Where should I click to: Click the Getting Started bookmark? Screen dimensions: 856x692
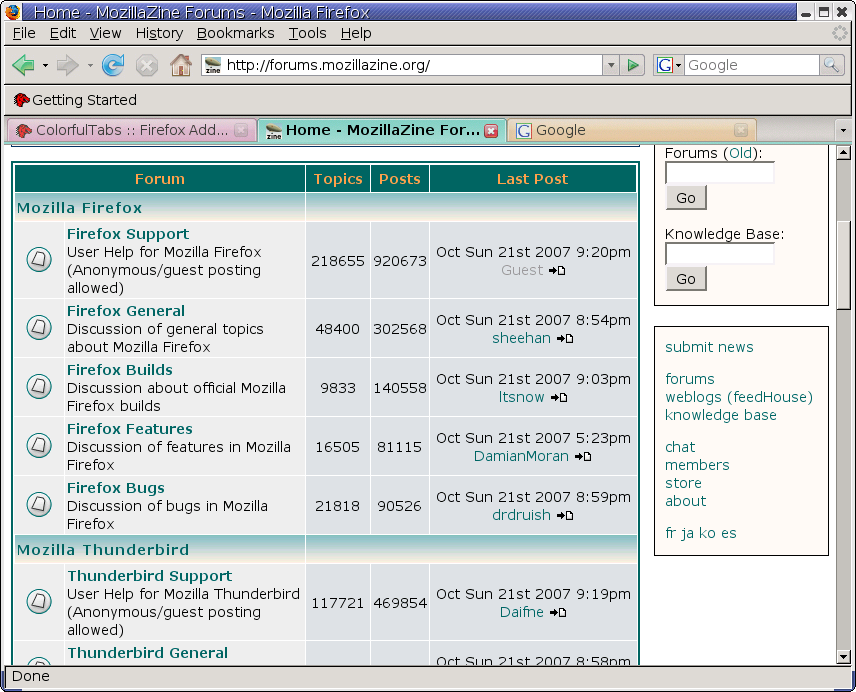[x=75, y=100]
